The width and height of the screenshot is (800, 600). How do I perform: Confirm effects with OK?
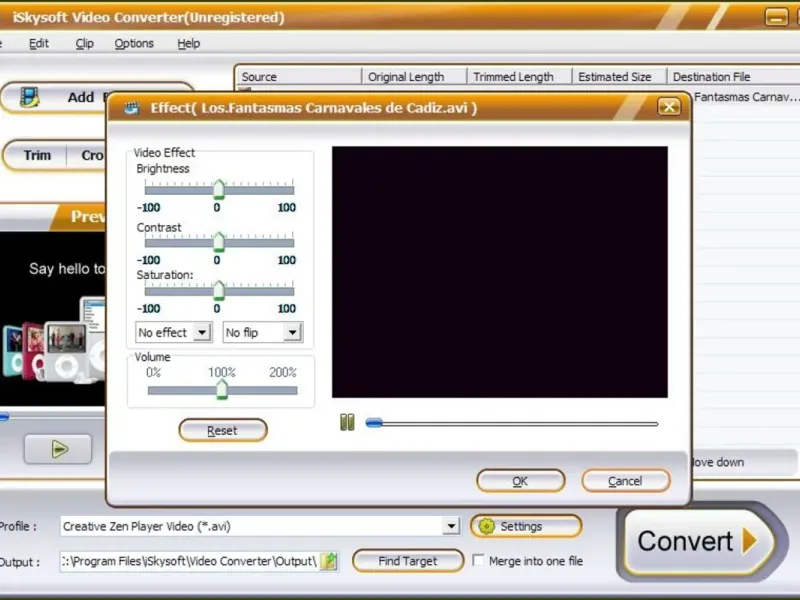(x=520, y=481)
